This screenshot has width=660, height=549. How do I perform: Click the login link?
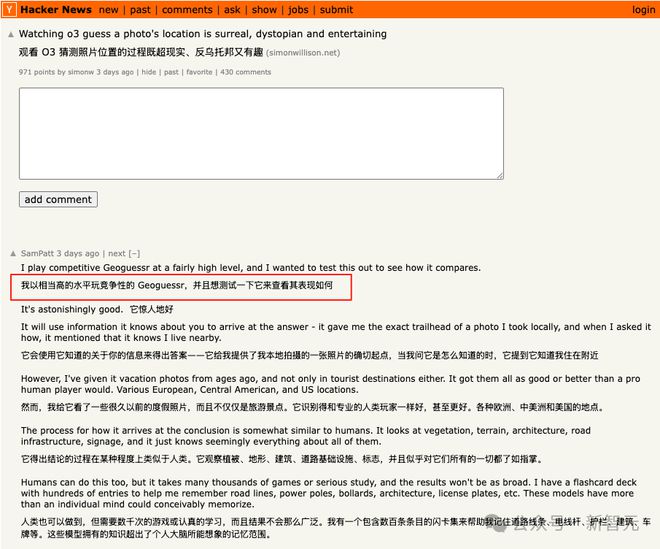click(644, 10)
